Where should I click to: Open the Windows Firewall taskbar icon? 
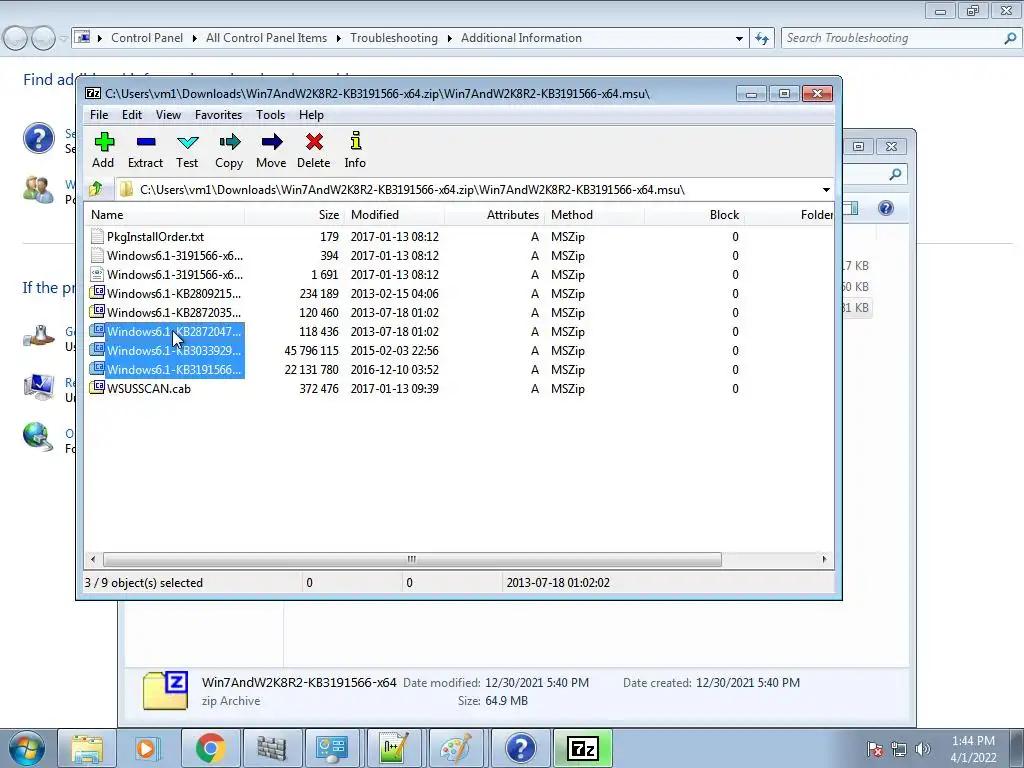coord(272,748)
